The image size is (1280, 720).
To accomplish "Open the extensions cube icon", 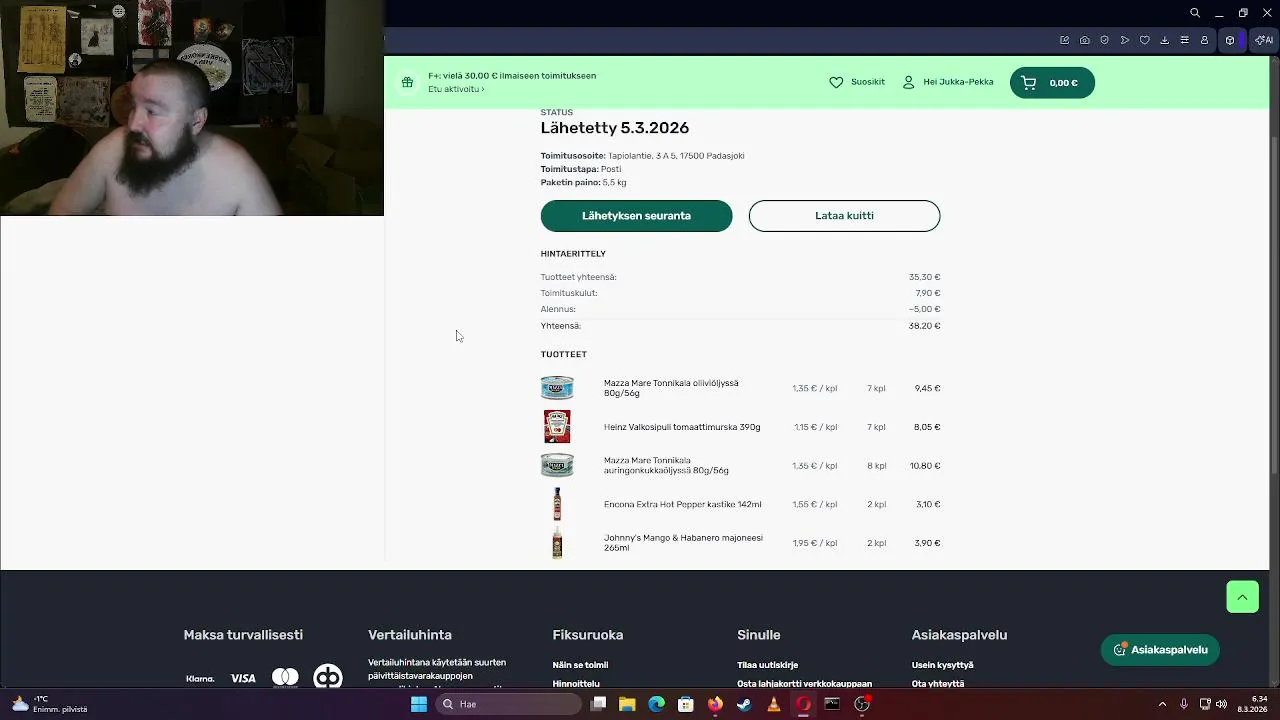I will [x=1231, y=40].
